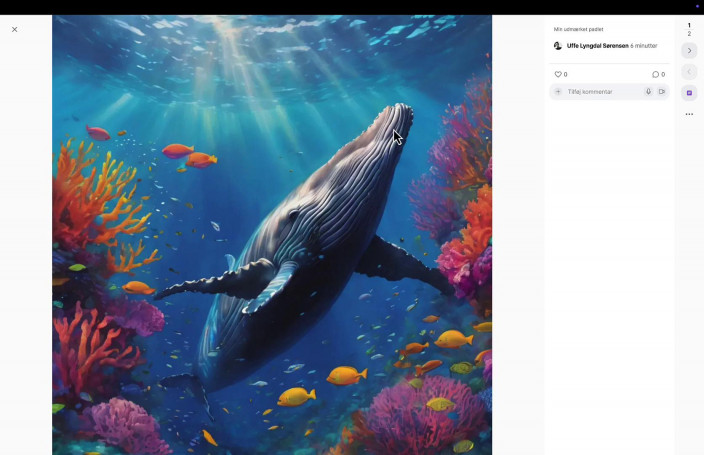Image resolution: width=704 pixels, height=455 pixels.
Task: Click the microphone icon to record audio comment
Action: coord(648,92)
